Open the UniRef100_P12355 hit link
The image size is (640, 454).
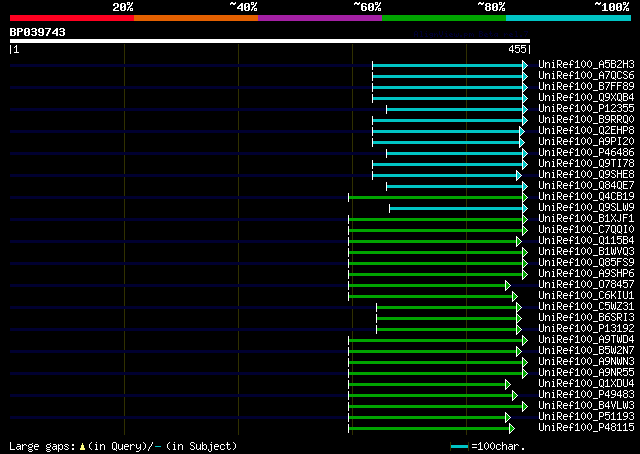coord(586,109)
